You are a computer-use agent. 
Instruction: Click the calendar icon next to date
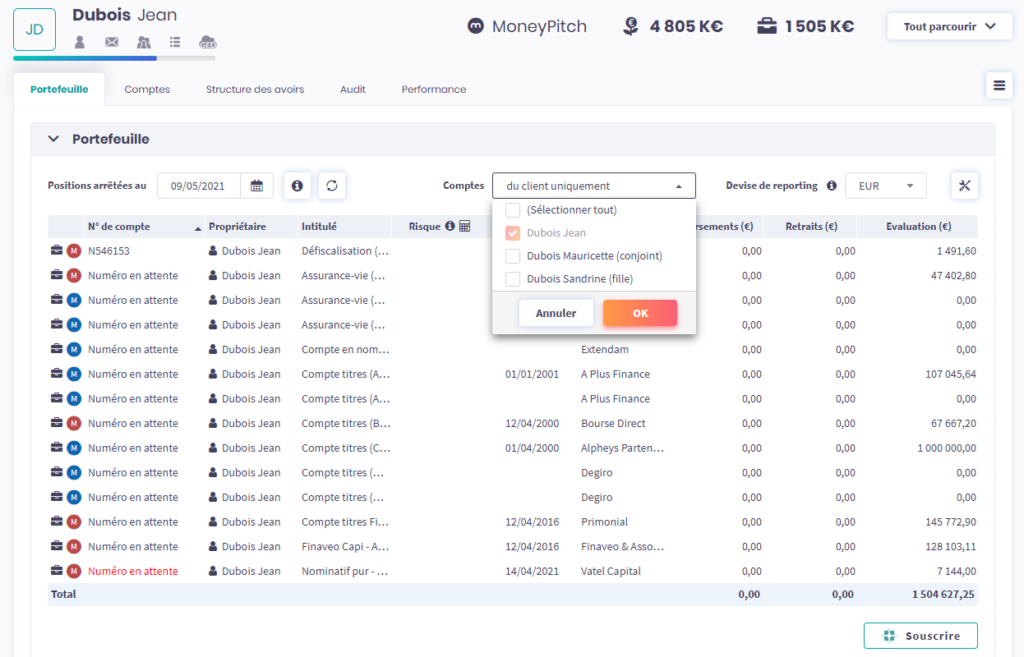point(257,185)
